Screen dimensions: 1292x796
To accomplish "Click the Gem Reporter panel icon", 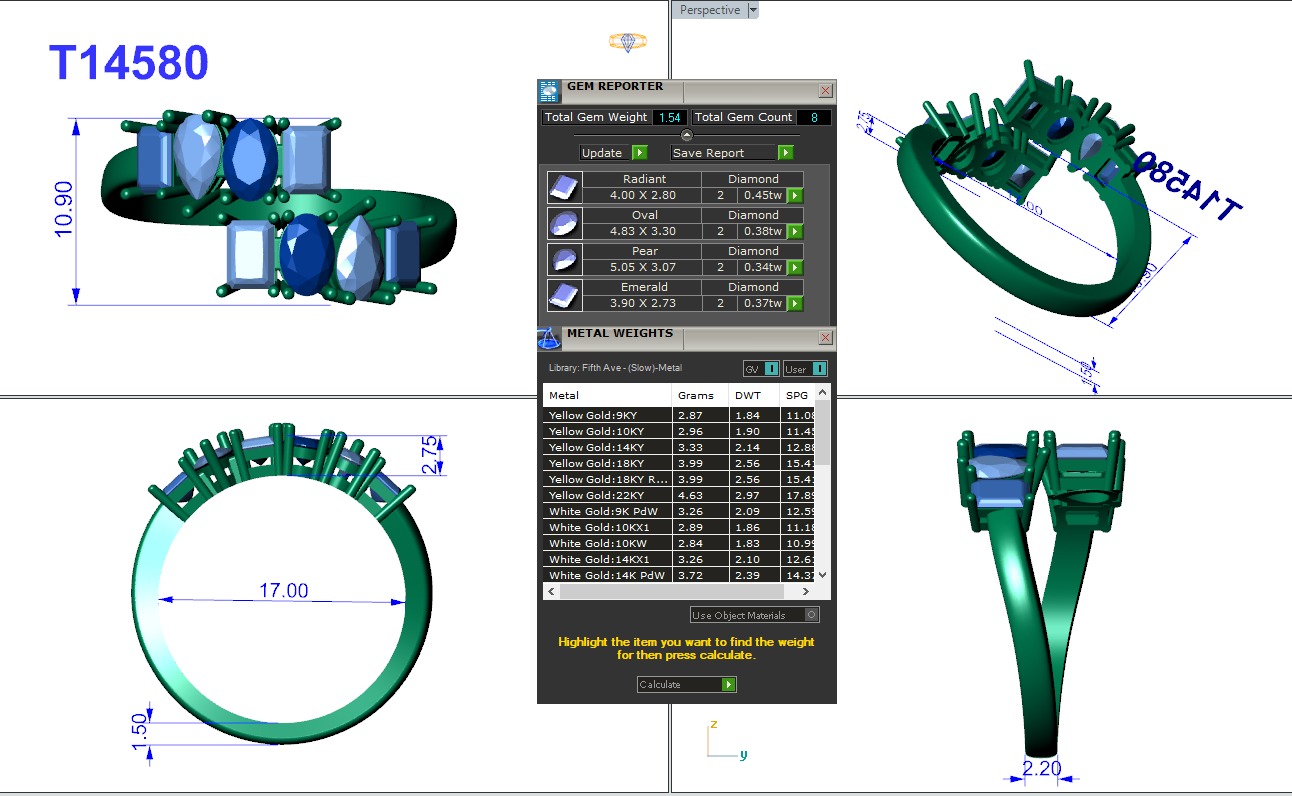I will tap(549, 91).
